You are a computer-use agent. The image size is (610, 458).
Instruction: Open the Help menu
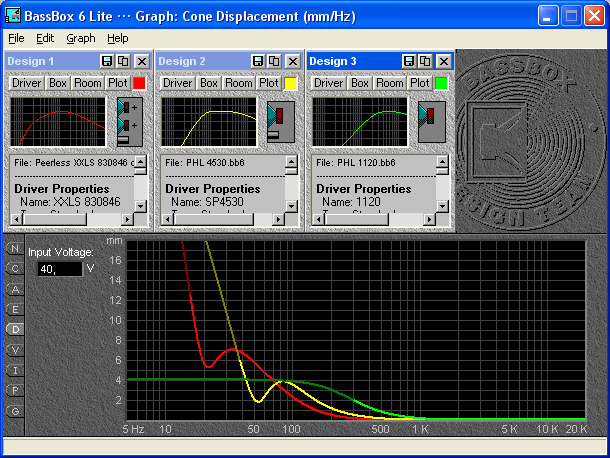point(118,38)
